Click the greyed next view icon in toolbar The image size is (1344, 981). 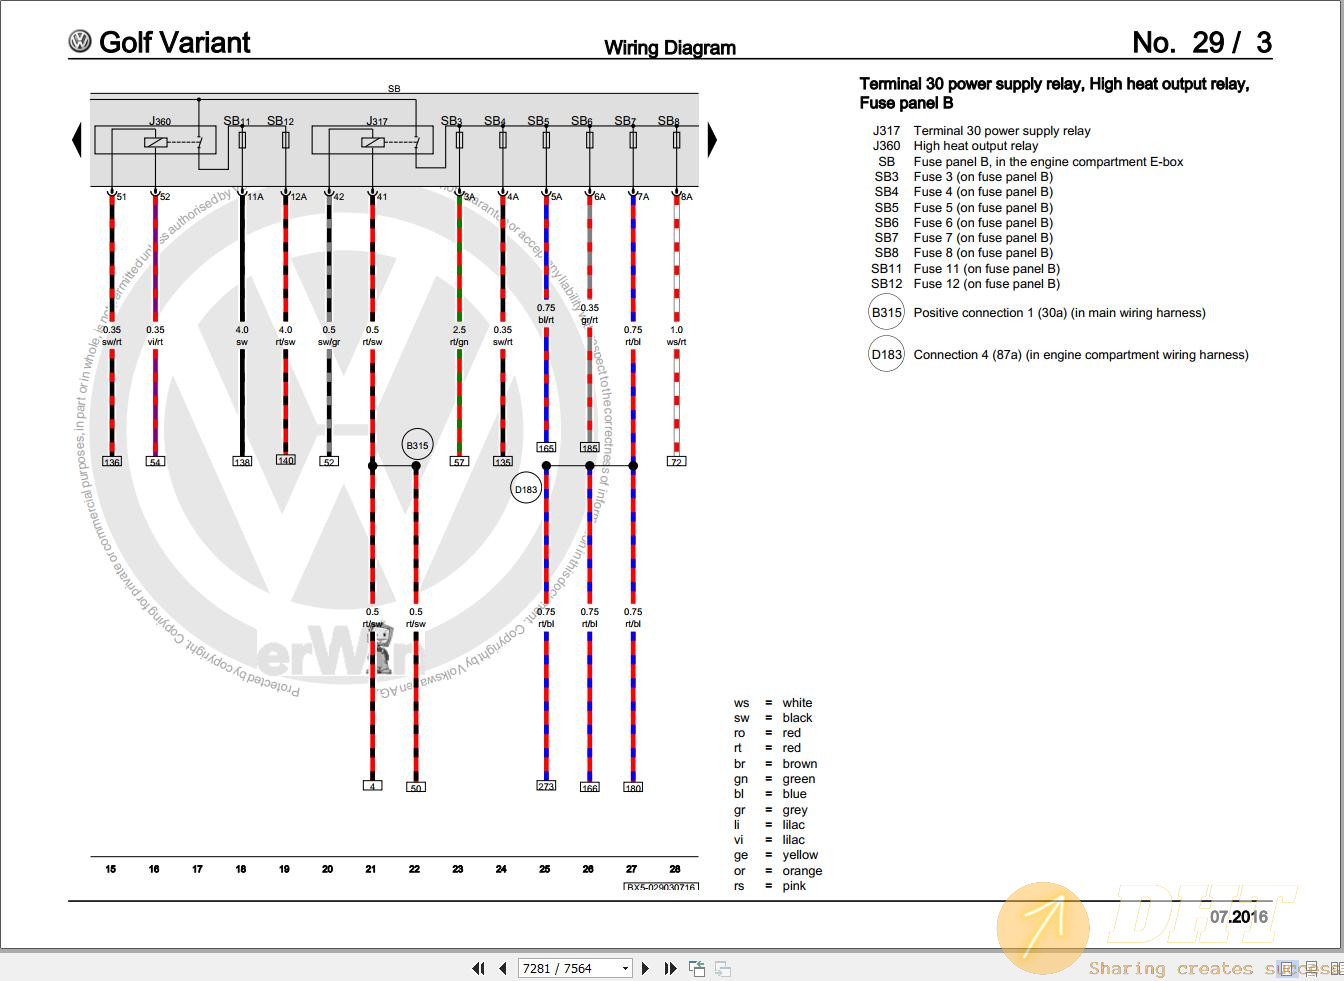[722, 968]
